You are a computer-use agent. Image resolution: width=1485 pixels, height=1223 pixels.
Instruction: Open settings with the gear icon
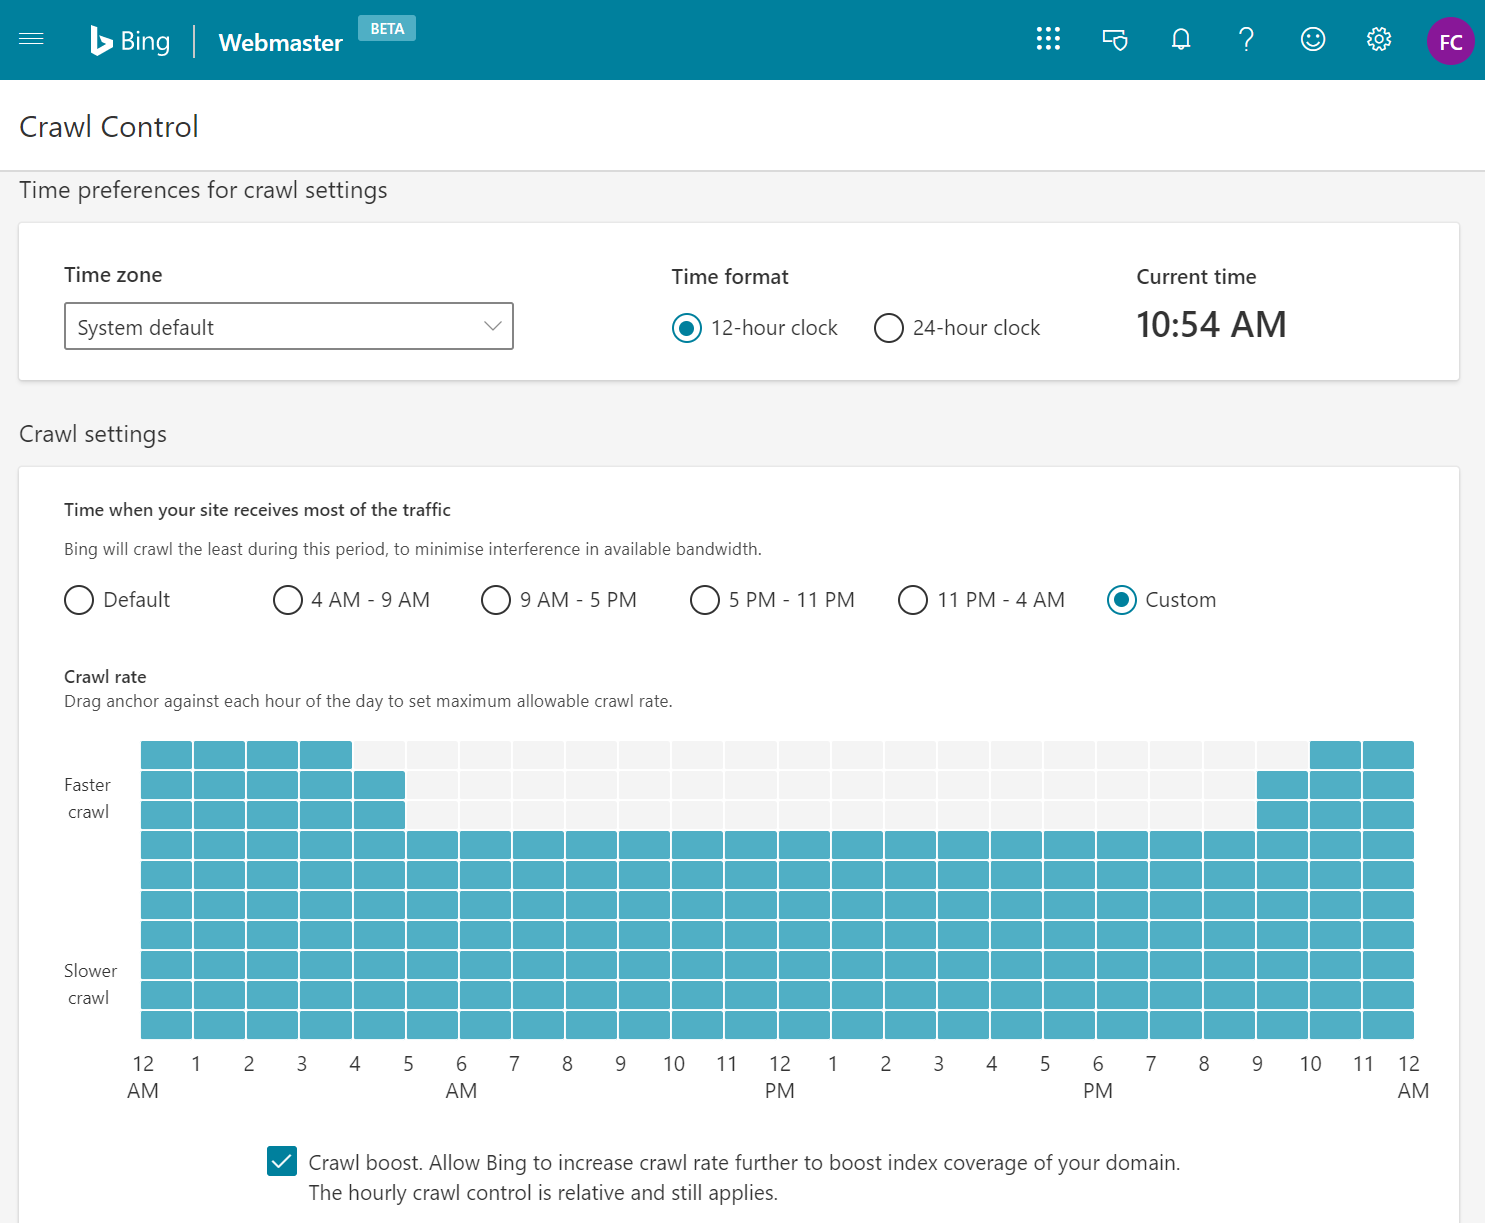(x=1378, y=39)
